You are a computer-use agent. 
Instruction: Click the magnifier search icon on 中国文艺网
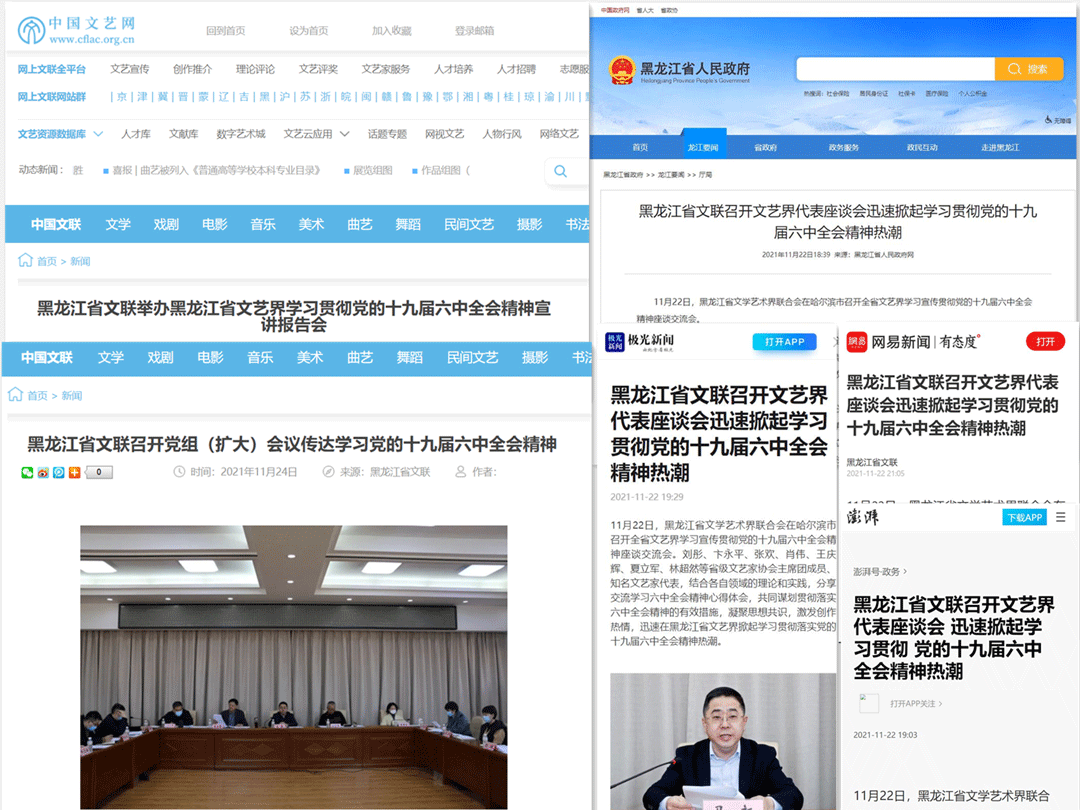pos(560,171)
